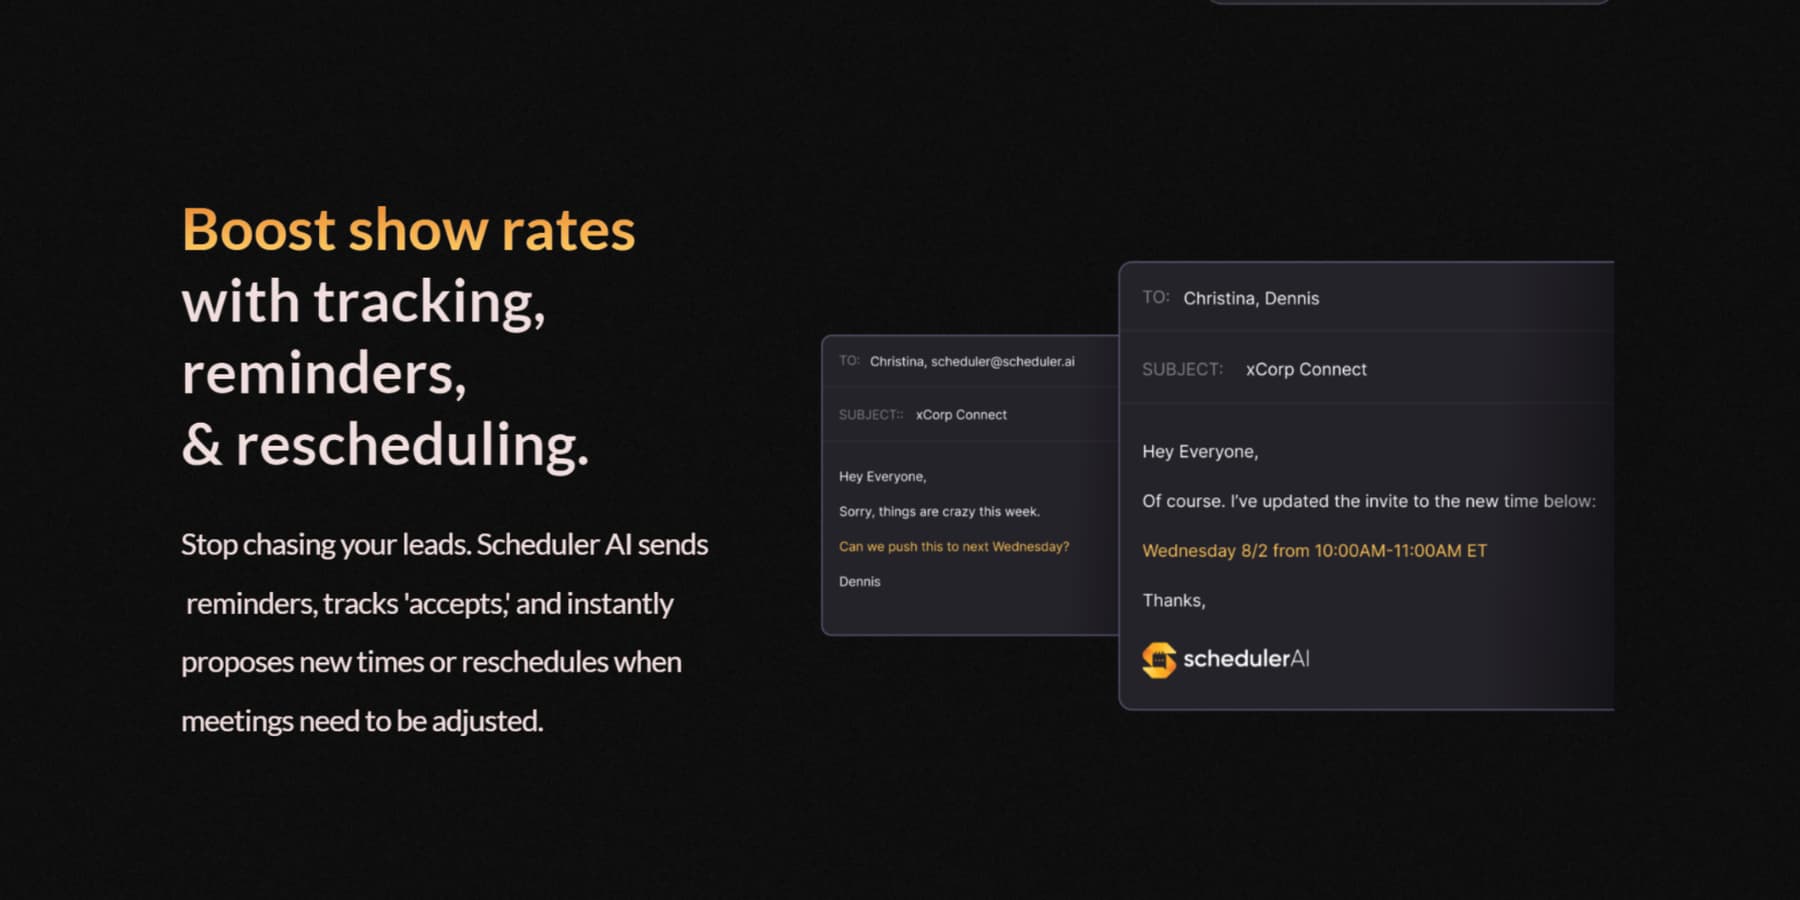Click 'Can we push this to next Wednesday?' text
1800x900 pixels.
pyautogui.click(x=954, y=547)
